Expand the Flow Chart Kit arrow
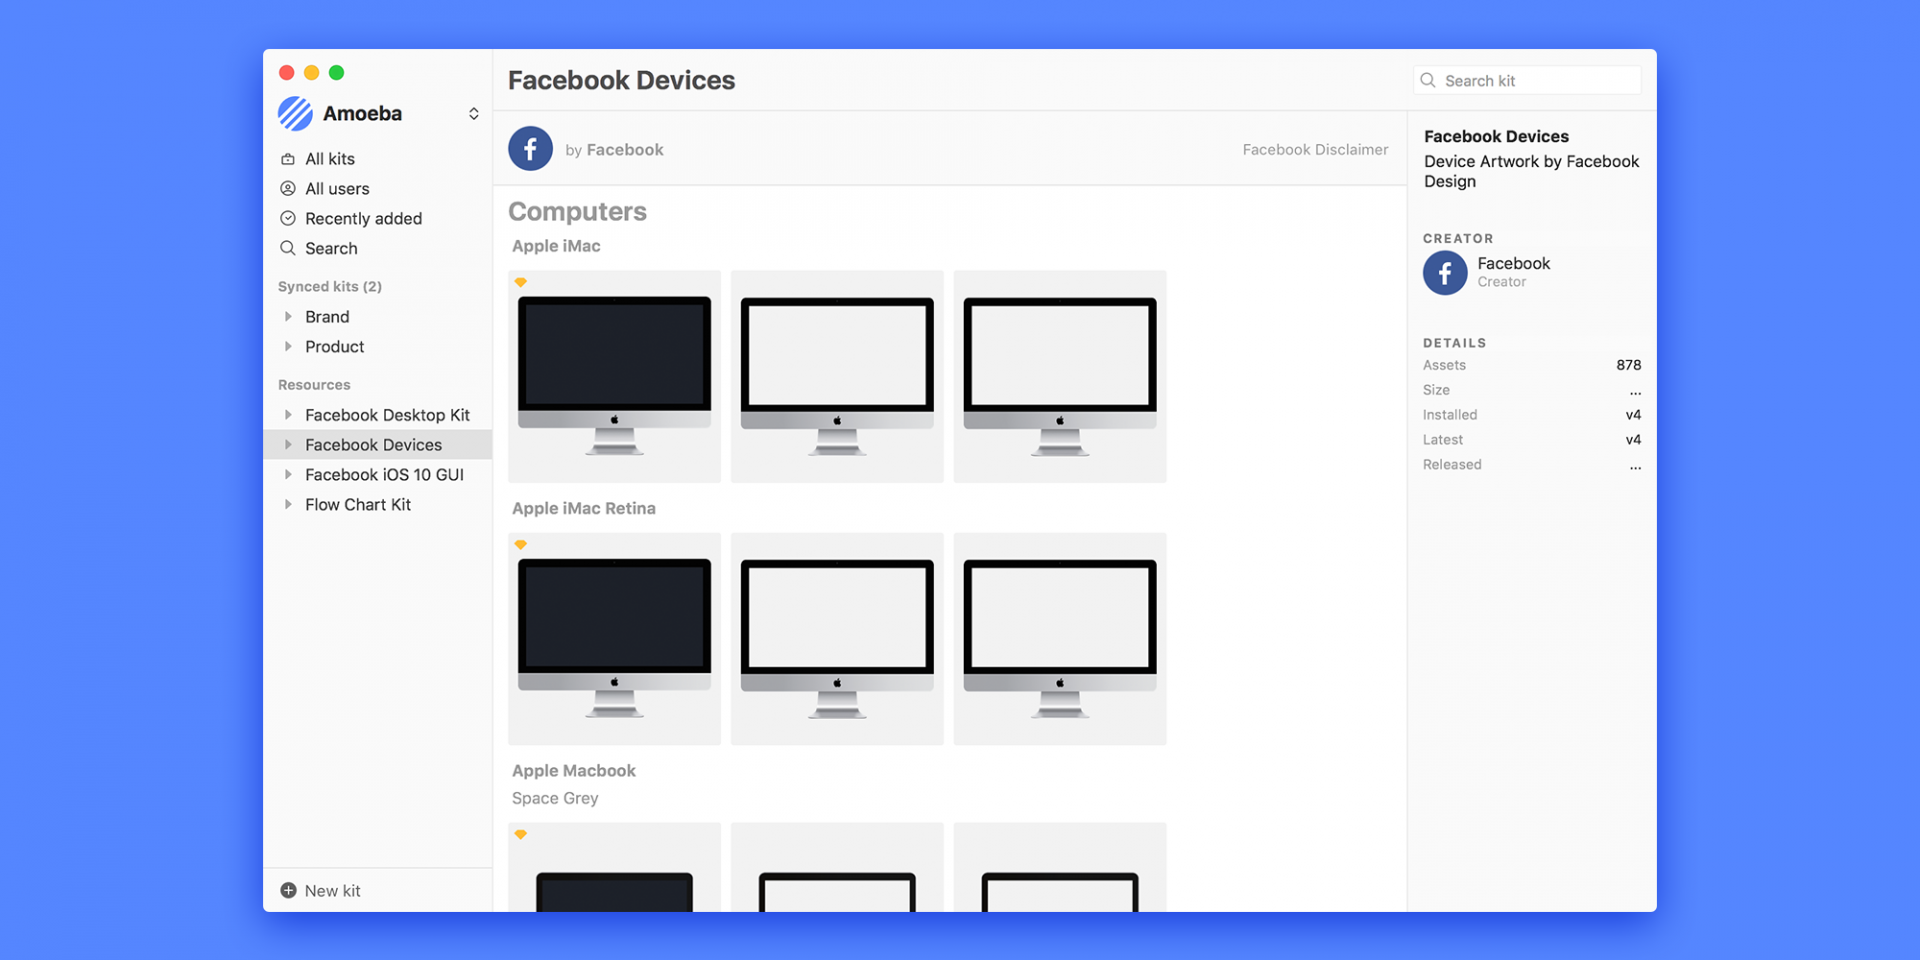 pos(288,505)
